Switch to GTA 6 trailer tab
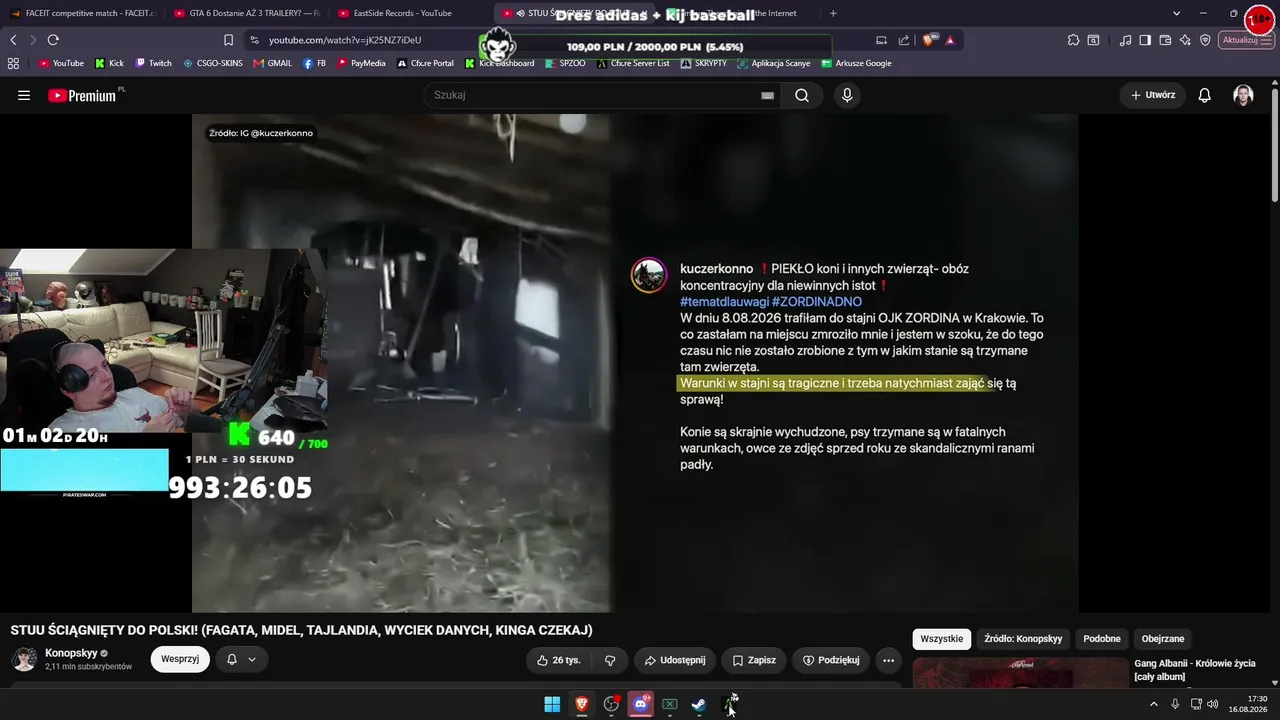1280x720 pixels. point(246,13)
